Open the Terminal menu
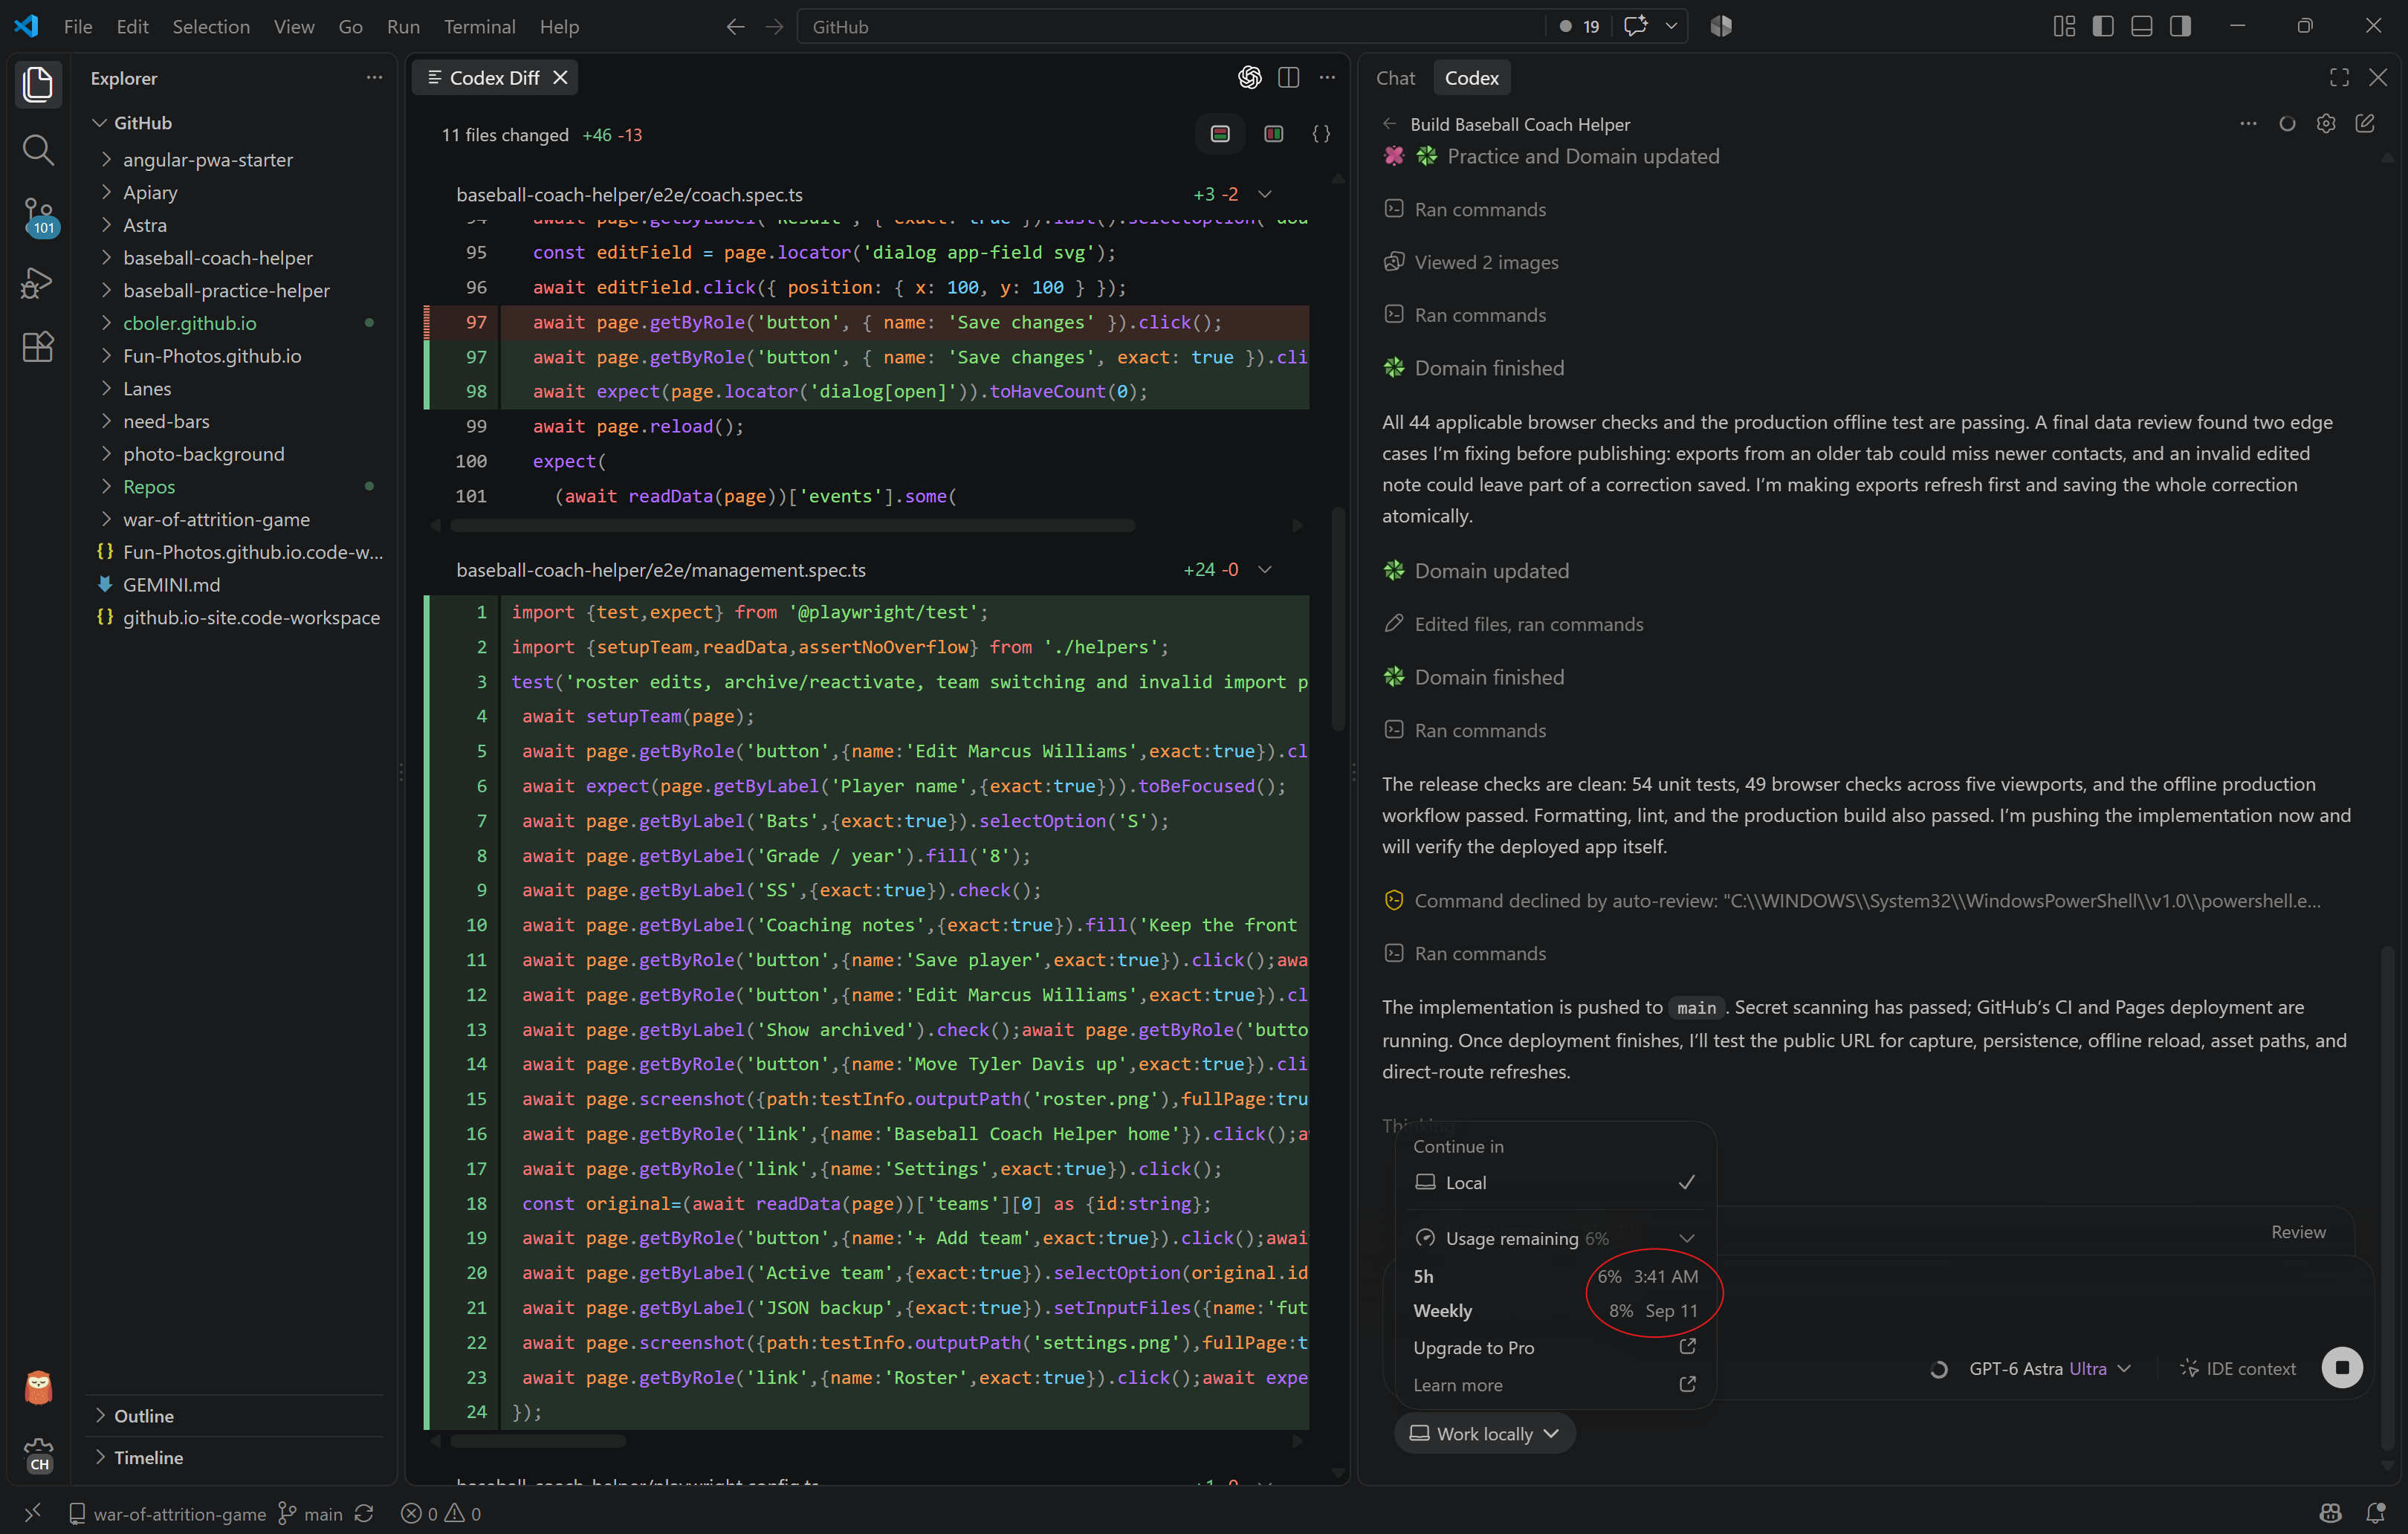Screen dimensions: 2408x1534 click(x=479, y=27)
